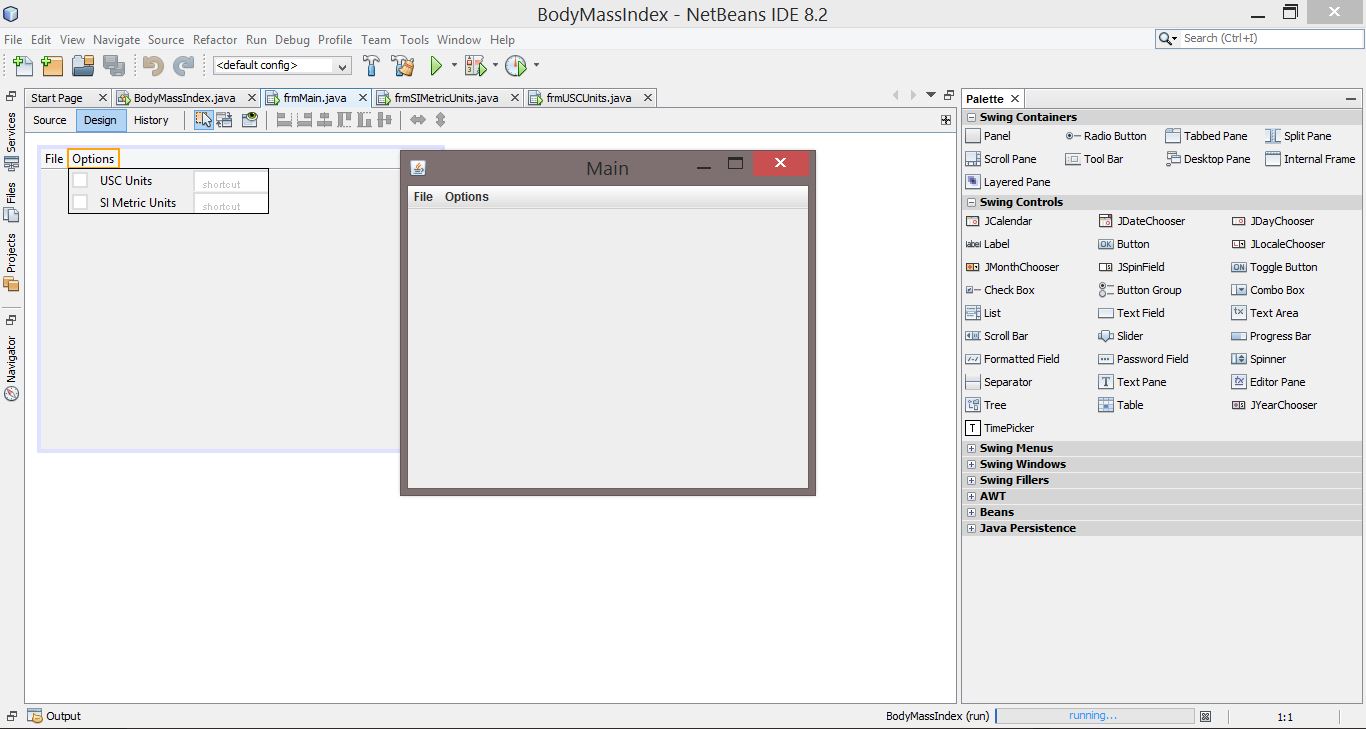Viewport: 1366px width, 729px height.
Task: Click the New File toolbar icon
Action: tap(22, 66)
